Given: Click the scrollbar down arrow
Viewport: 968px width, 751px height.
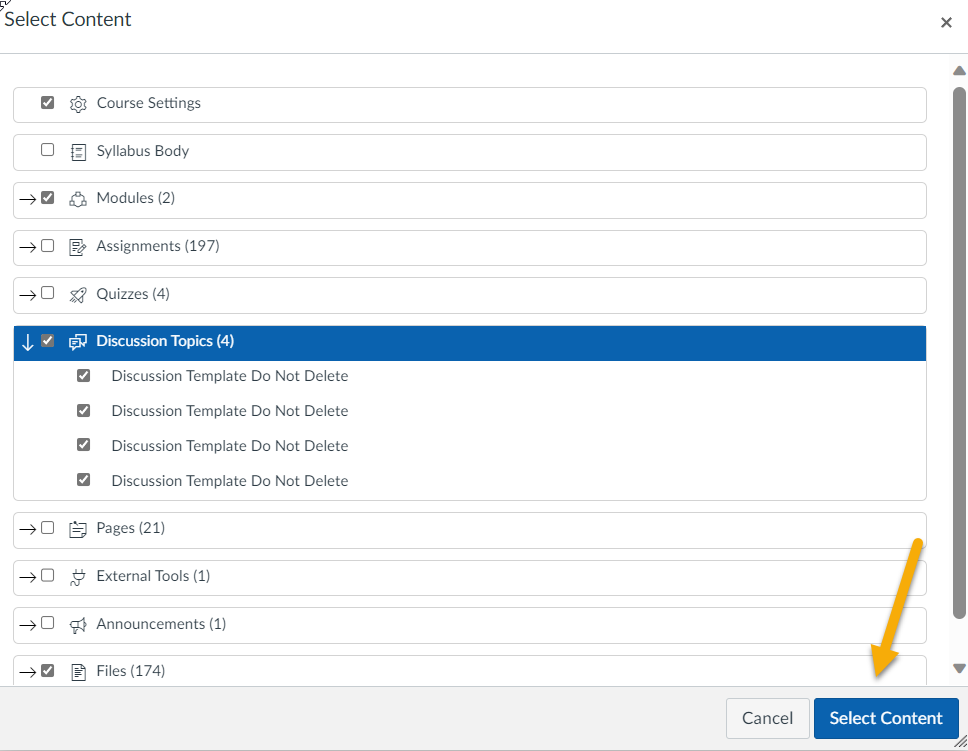Looking at the screenshot, I should point(959,668).
